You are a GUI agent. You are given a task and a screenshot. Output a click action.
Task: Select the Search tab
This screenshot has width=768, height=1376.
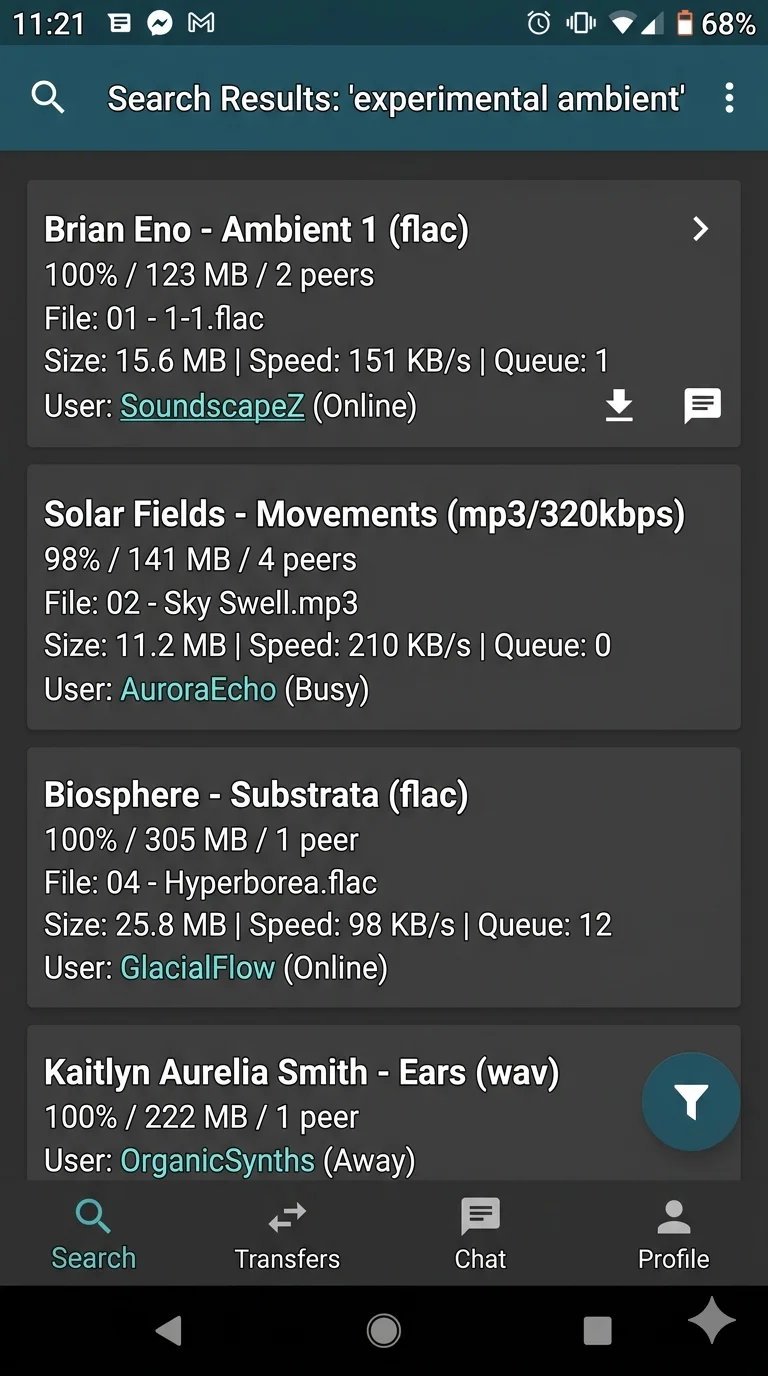click(93, 1234)
